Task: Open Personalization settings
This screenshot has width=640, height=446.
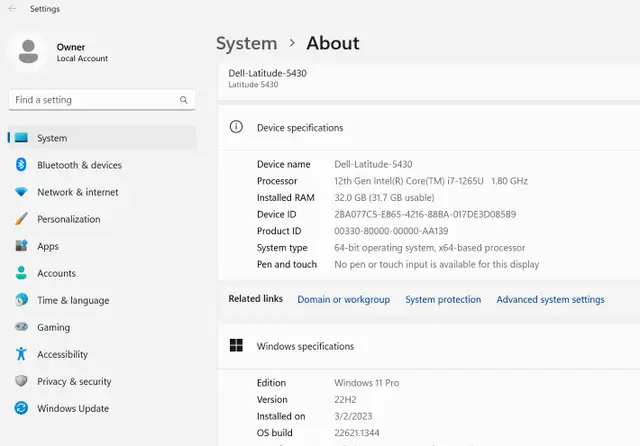Action: point(102,219)
